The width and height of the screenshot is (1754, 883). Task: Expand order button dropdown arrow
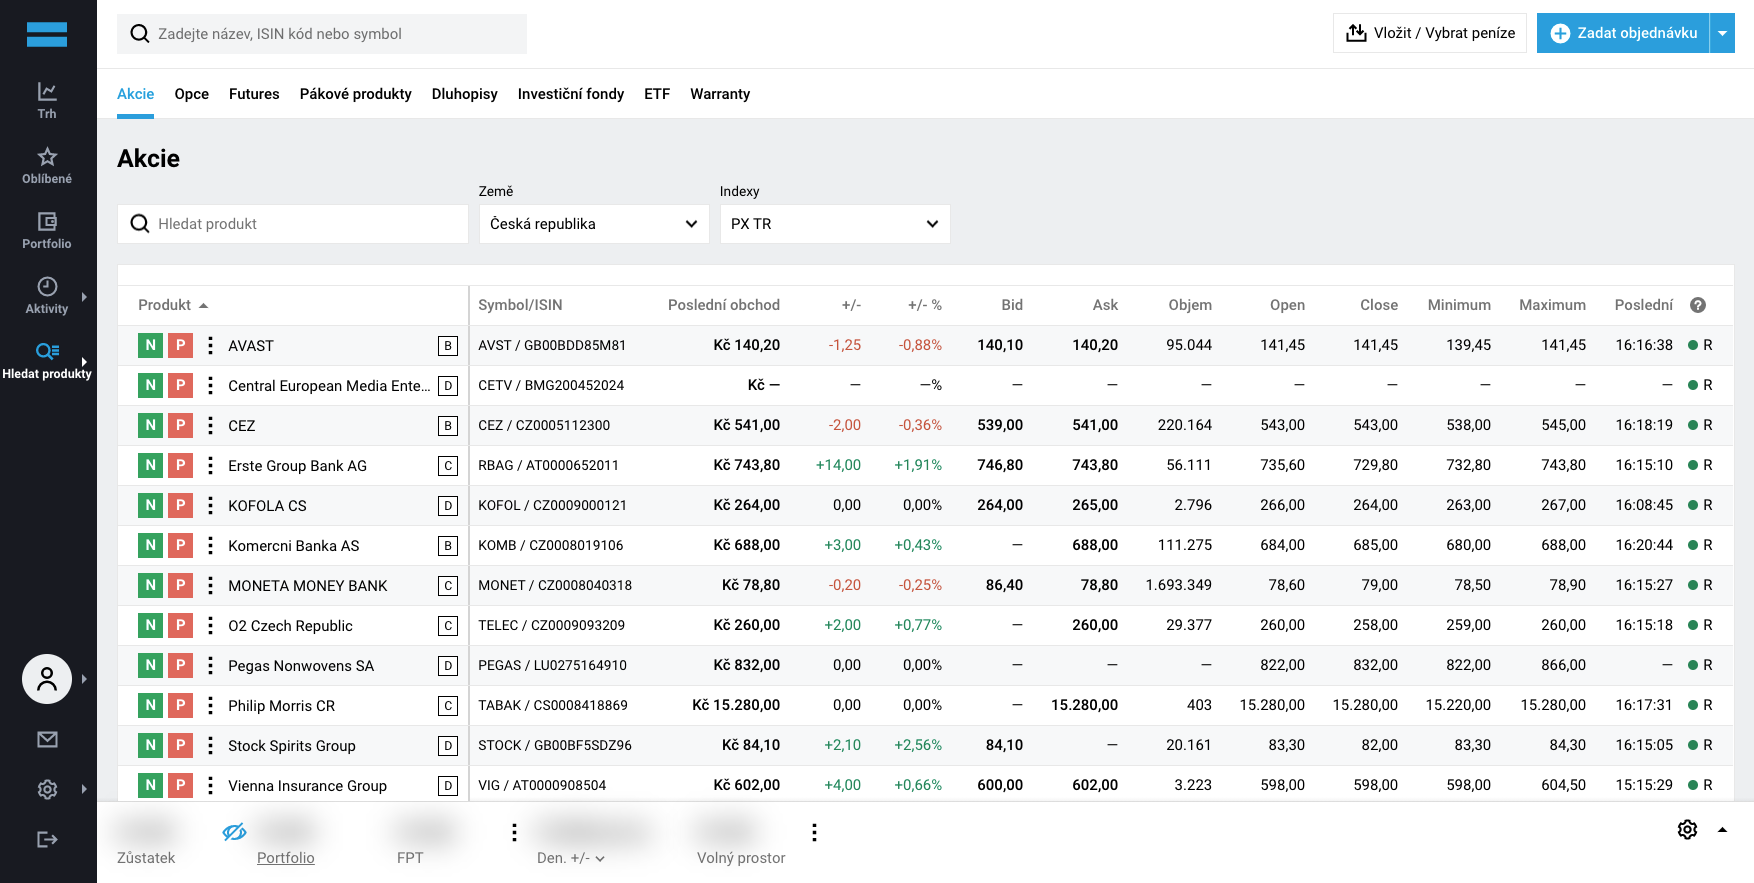click(1722, 33)
